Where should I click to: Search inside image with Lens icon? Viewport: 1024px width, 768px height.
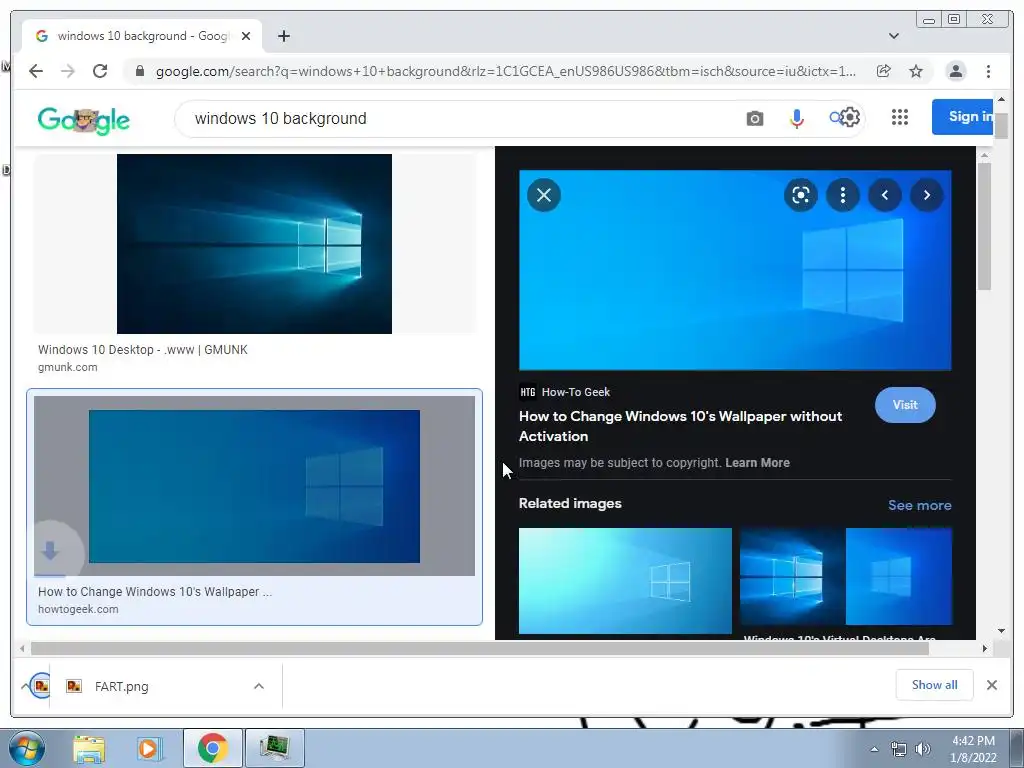coord(801,195)
